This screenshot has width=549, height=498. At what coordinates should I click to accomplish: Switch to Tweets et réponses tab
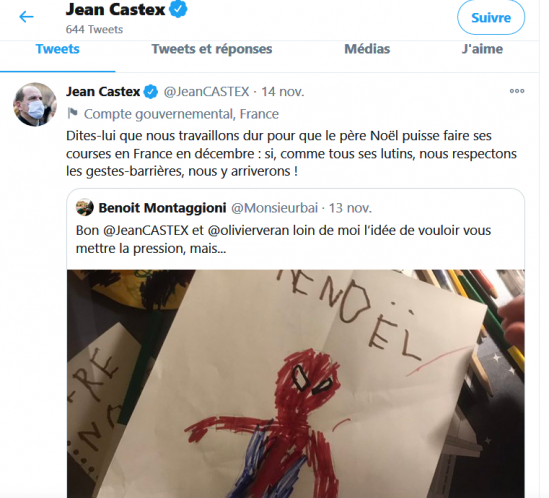tap(212, 49)
